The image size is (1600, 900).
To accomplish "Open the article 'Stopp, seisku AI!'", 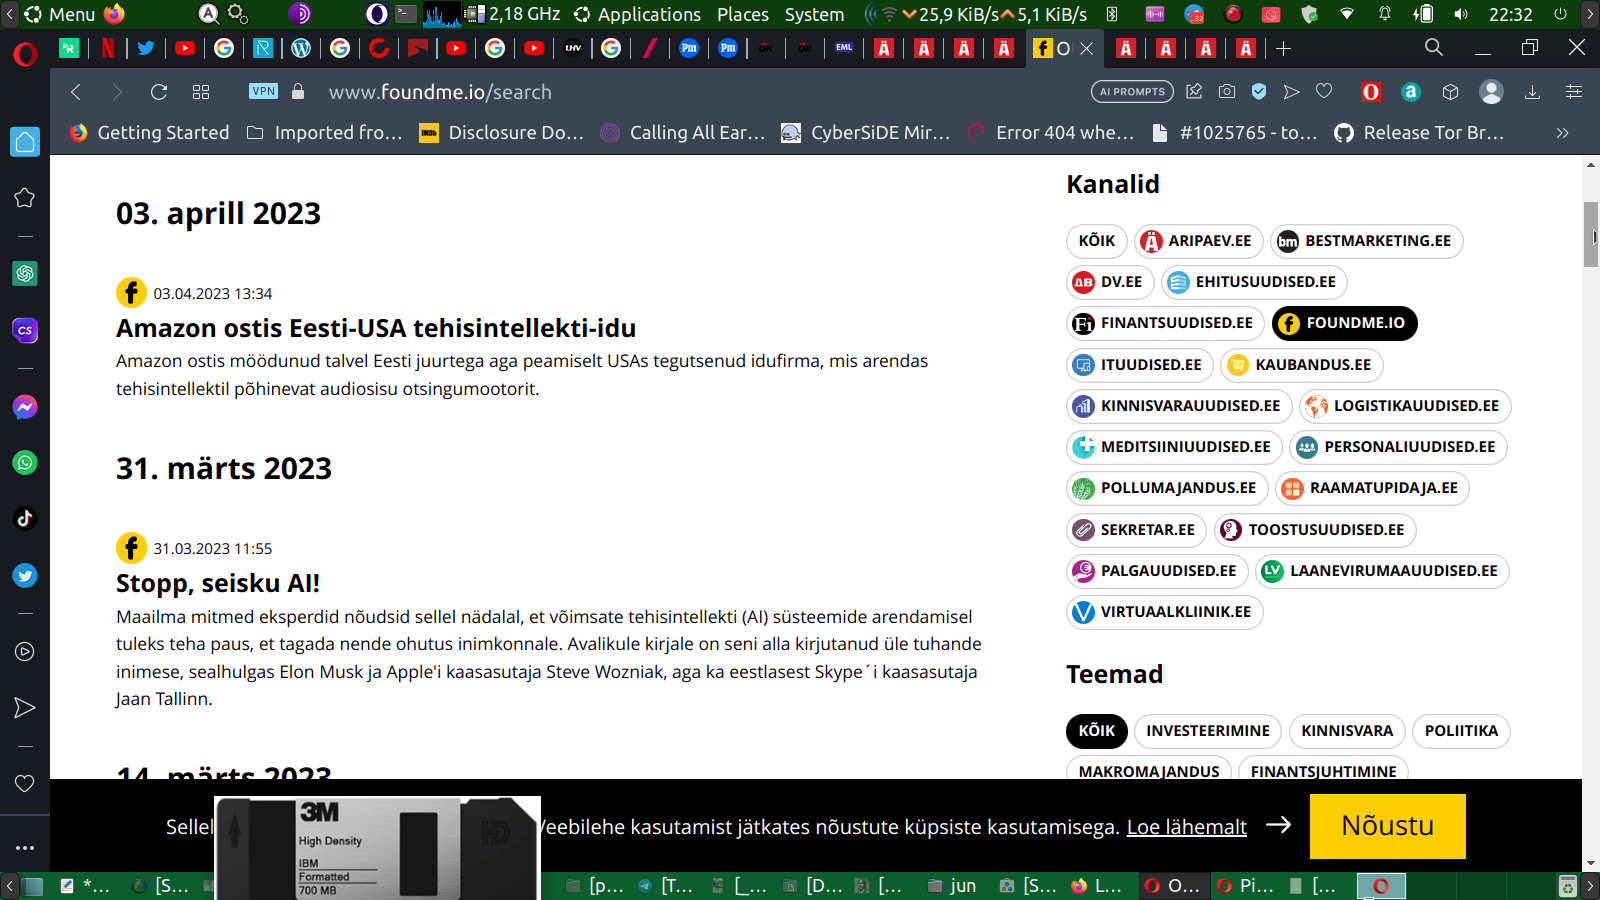I will [218, 583].
